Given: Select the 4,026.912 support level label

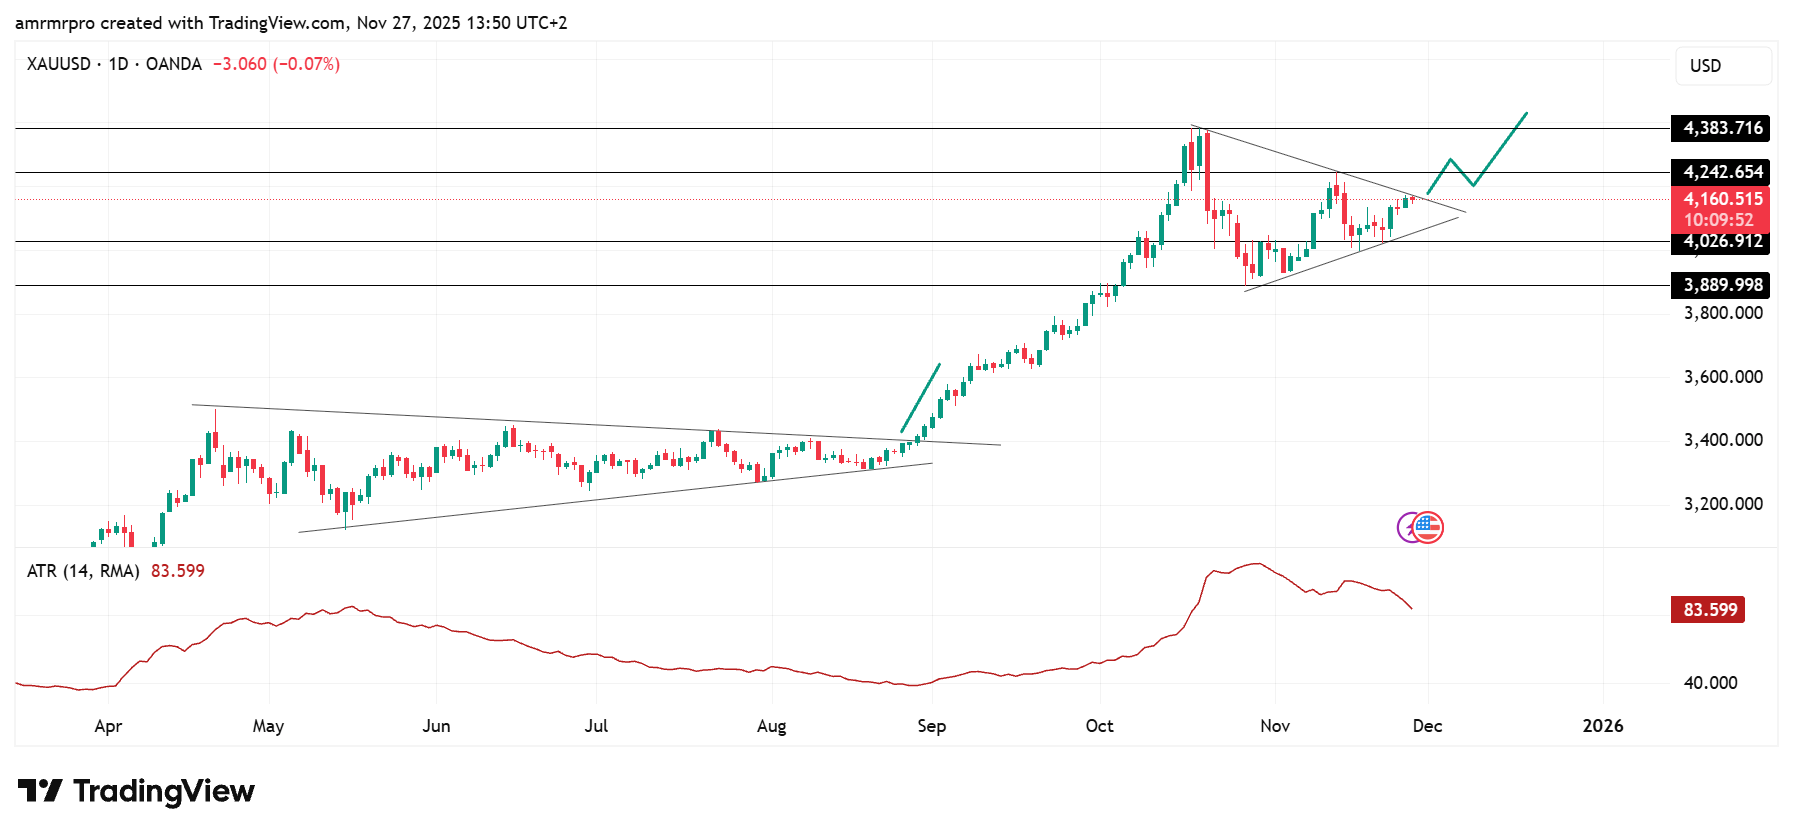Looking at the screenshot, I should 1720,242.
